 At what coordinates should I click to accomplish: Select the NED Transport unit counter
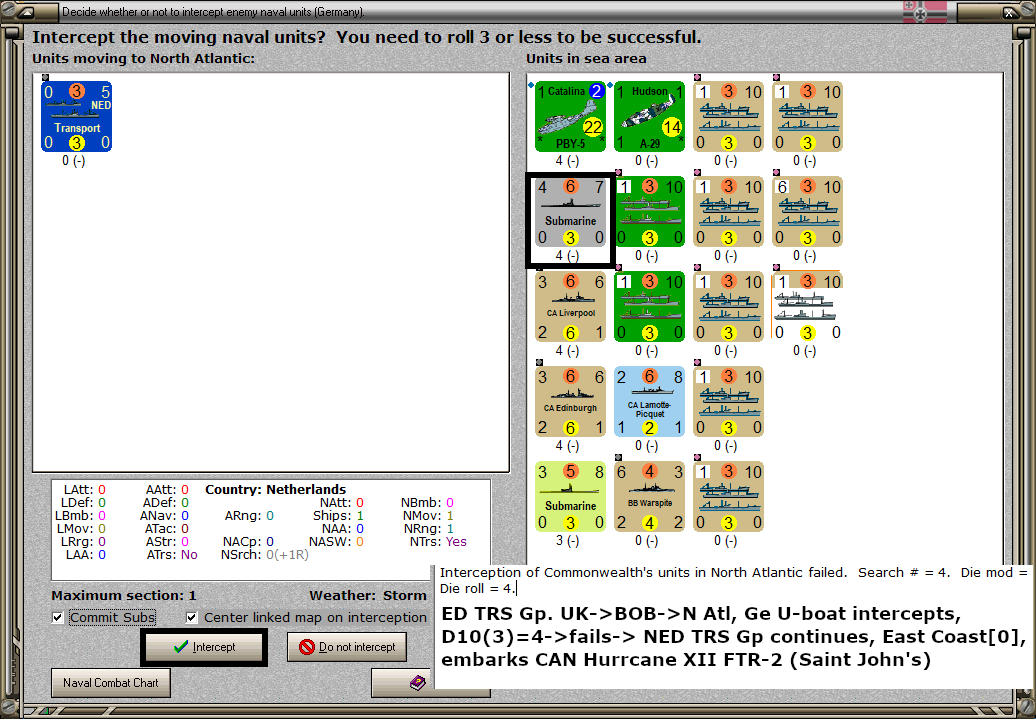click(x=77, y=117)
